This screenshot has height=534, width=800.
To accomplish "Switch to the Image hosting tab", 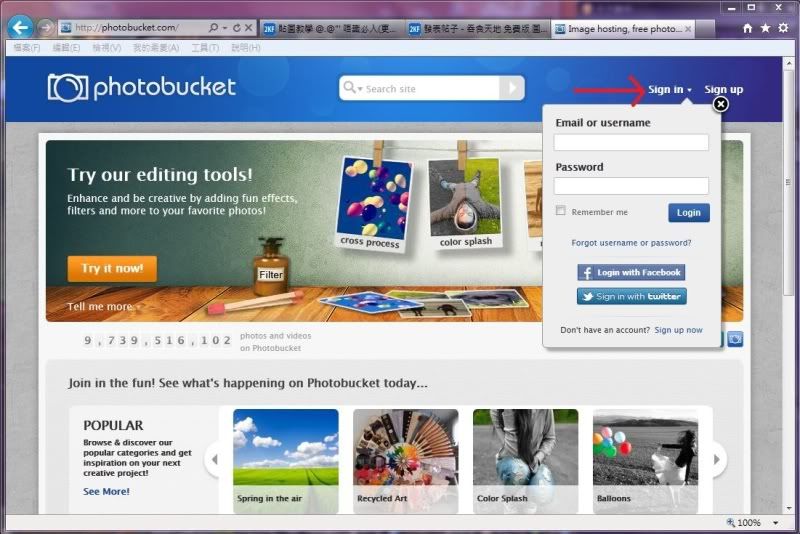I will 623,29.
